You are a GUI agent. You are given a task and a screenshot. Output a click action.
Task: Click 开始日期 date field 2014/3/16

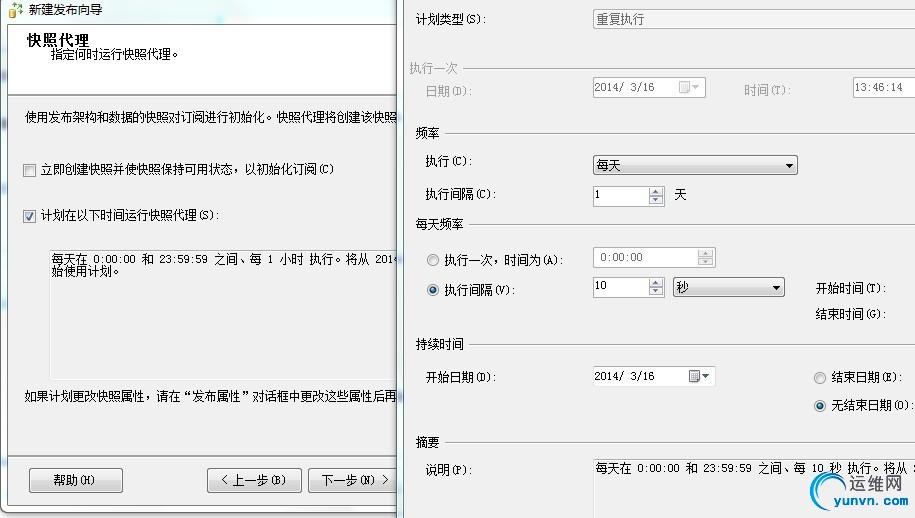[x=654, y=376]
